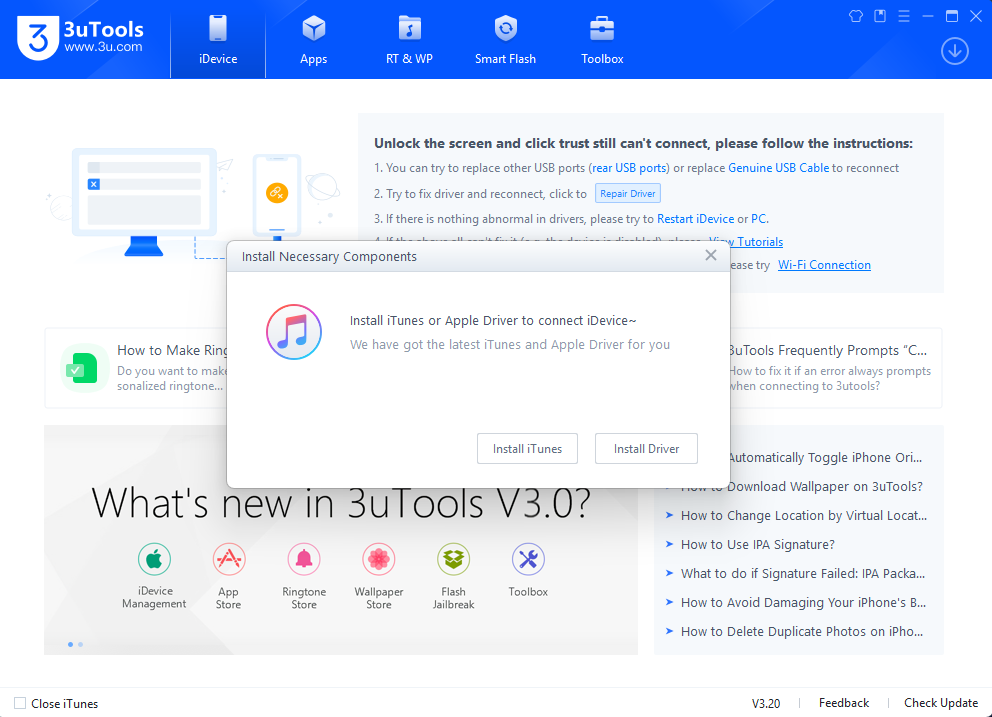
Task: Open the green ringtone tutorial icon
Action: [85, 368]
